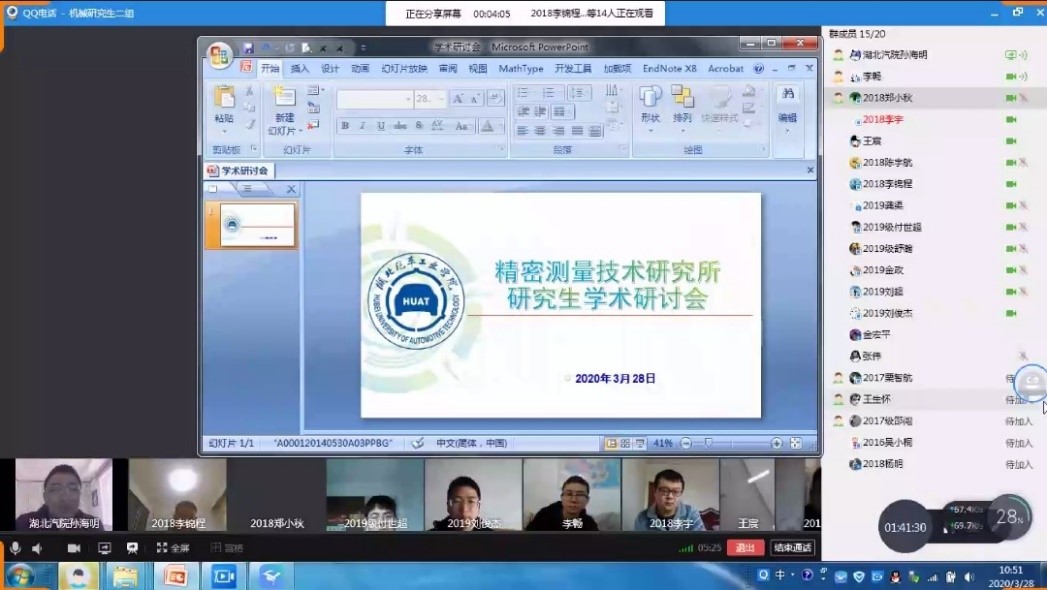
Task: Open the Insert (插入) ribbon tab
Action: (x=300, y=69)
